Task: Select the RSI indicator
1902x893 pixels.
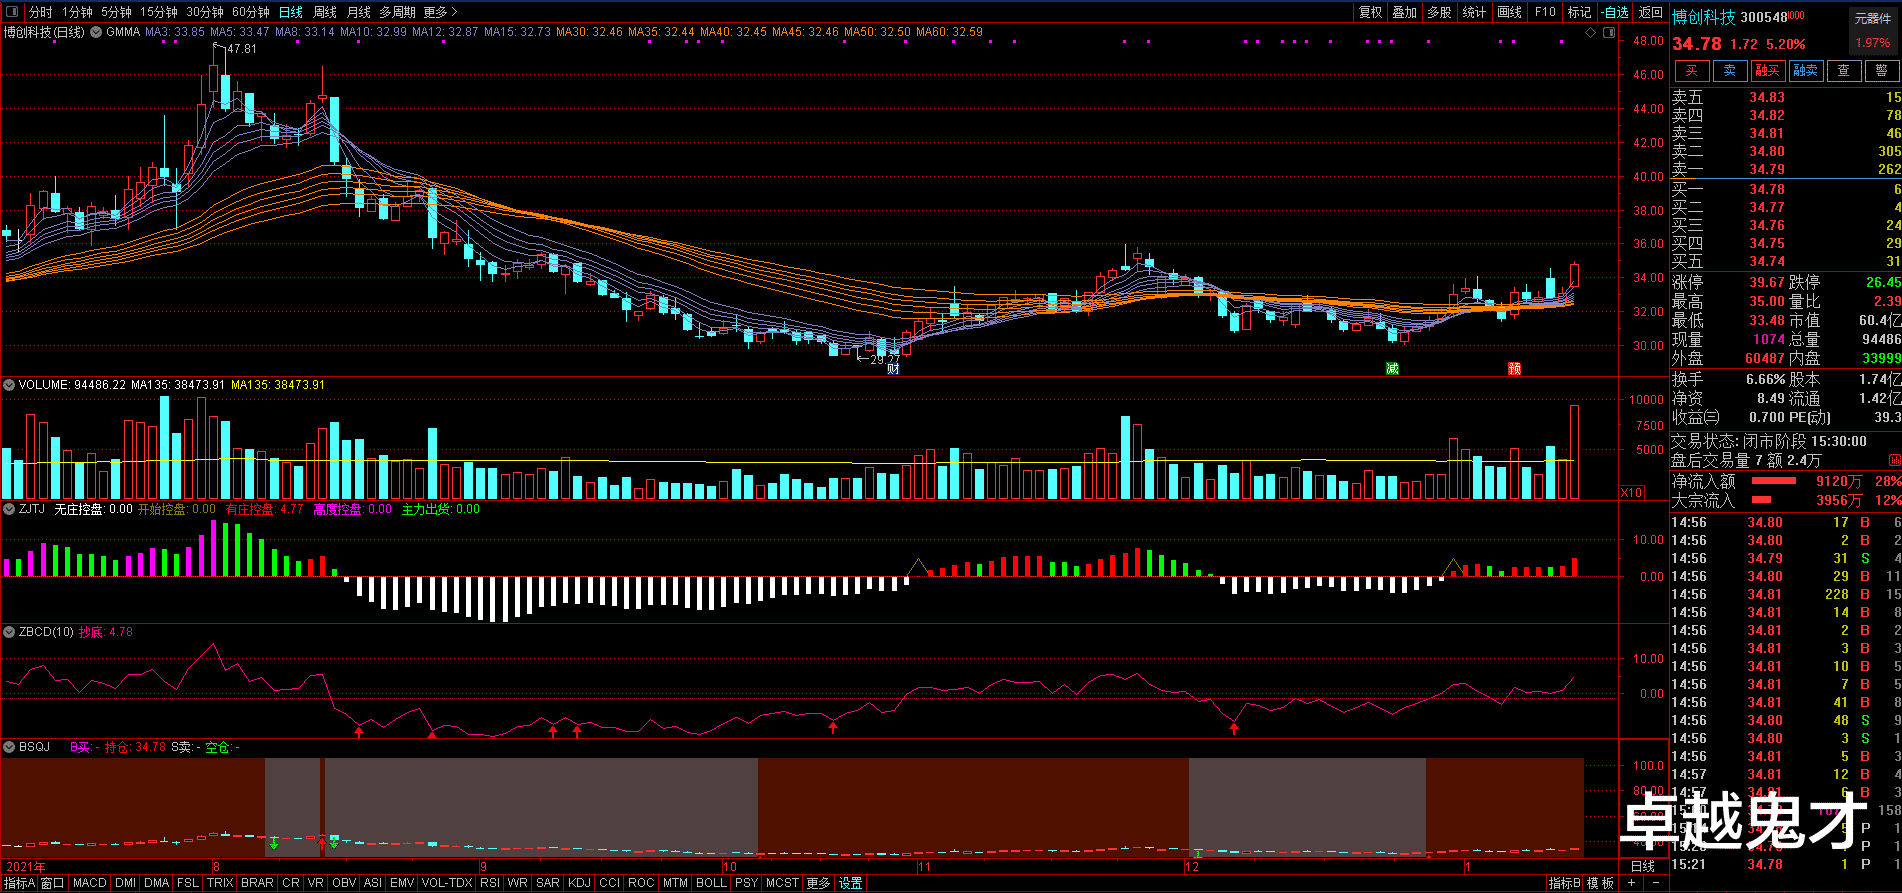Action: 490,883
